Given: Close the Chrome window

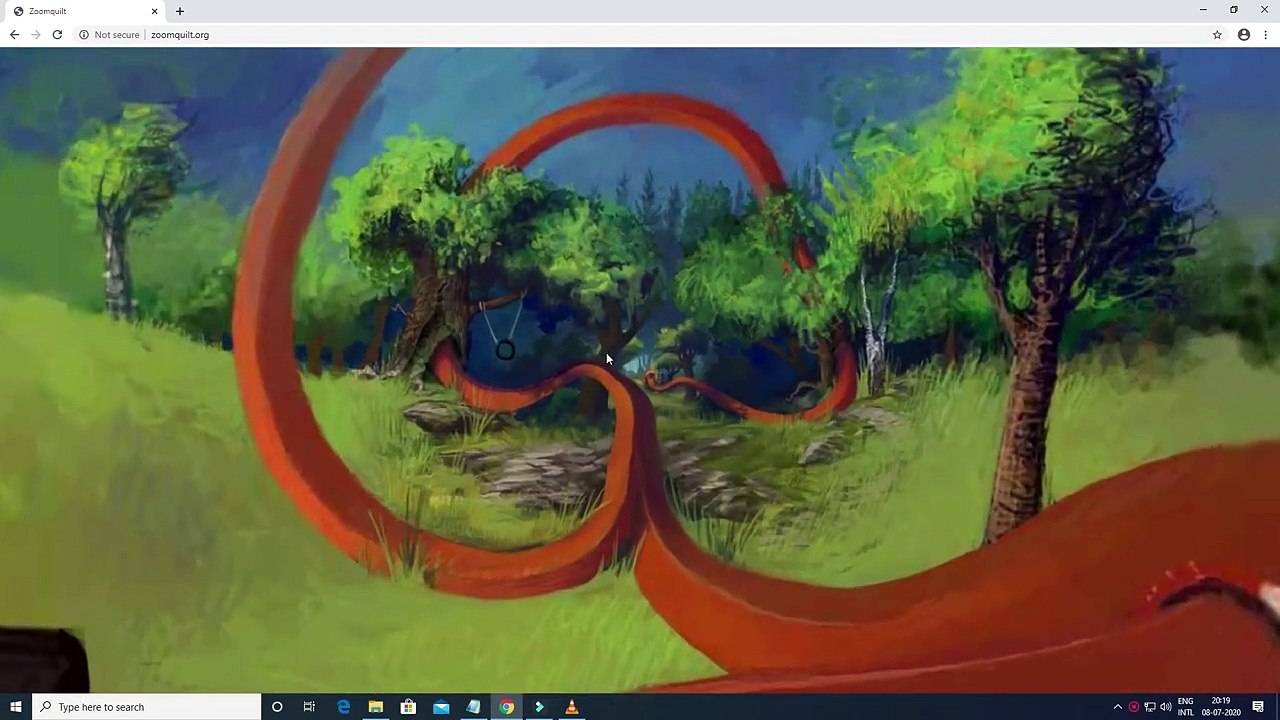Looking at the screenshot, I should coord(1264,10).
